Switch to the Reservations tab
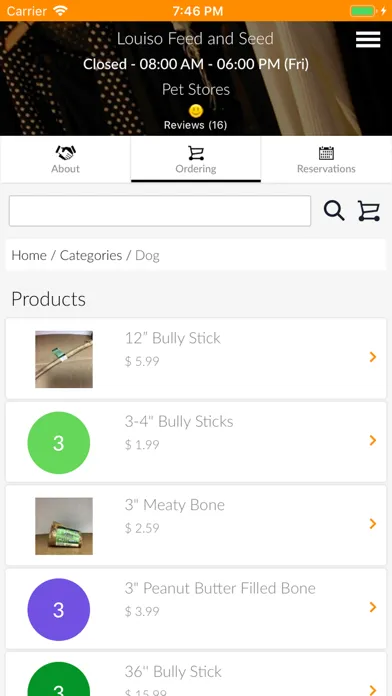Viewport: 392px width, 696px height. [x=326, y=159]
